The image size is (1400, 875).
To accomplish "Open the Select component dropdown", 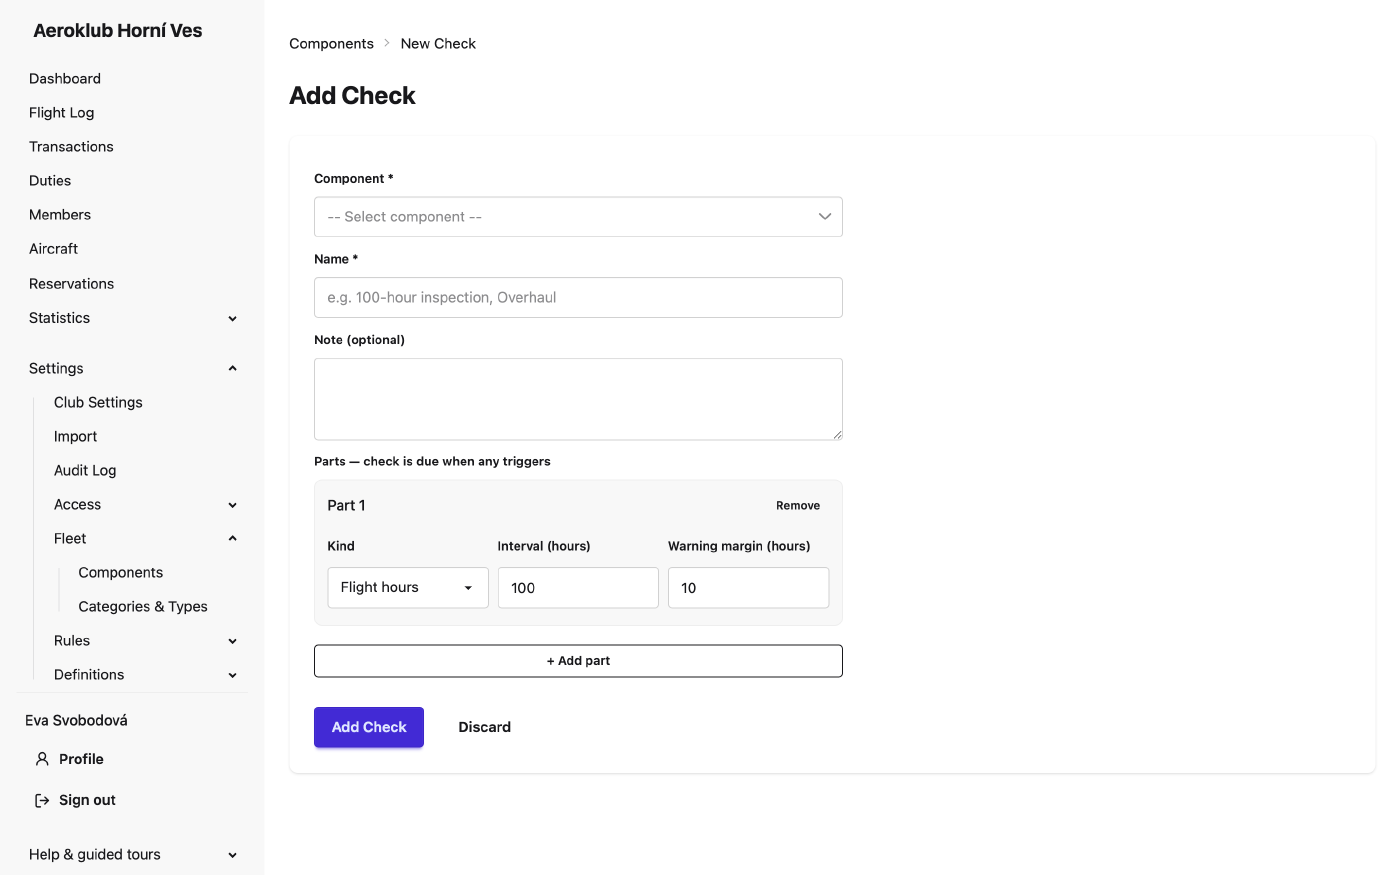I will coord(578,217).
